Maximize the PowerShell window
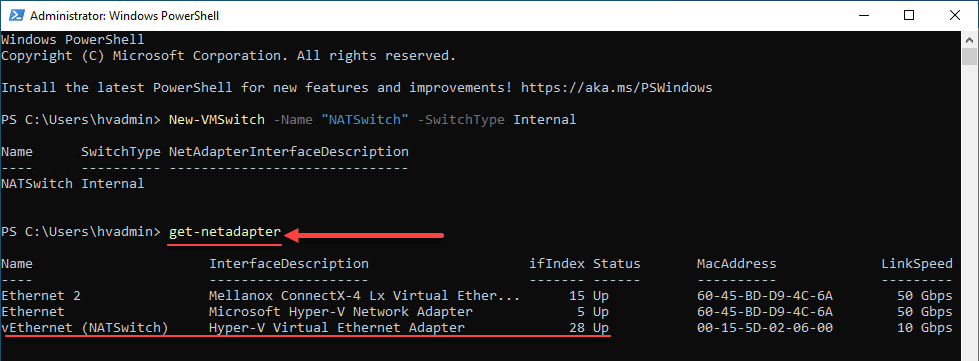 [909, 15]
